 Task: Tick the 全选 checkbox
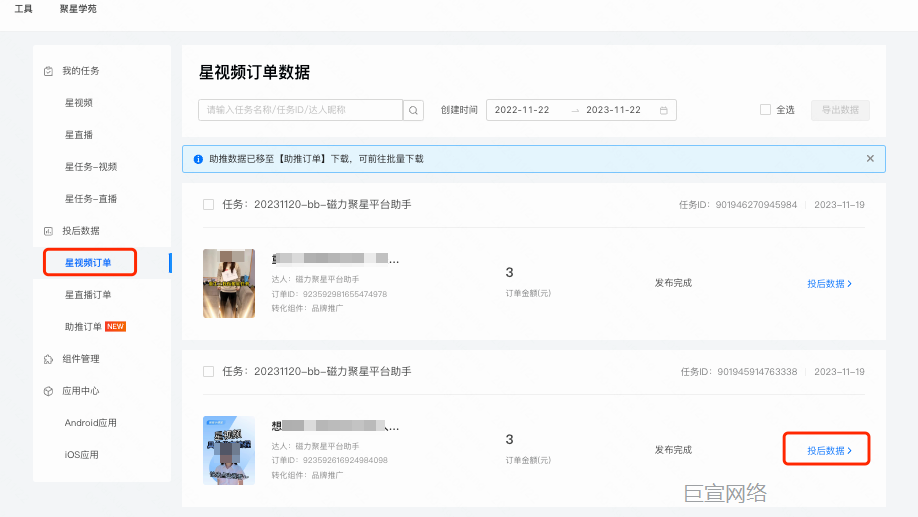click(x=765, y=109)
